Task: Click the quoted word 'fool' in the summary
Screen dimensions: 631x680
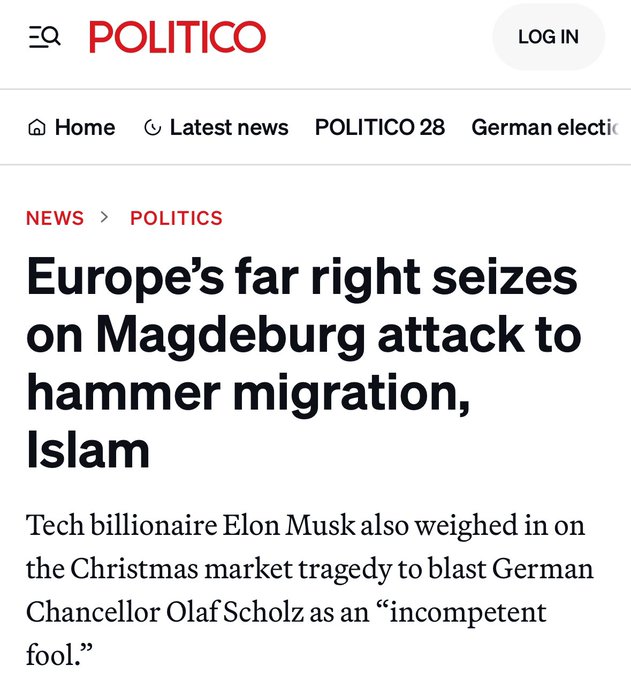Action: click(x=53, y=656)
